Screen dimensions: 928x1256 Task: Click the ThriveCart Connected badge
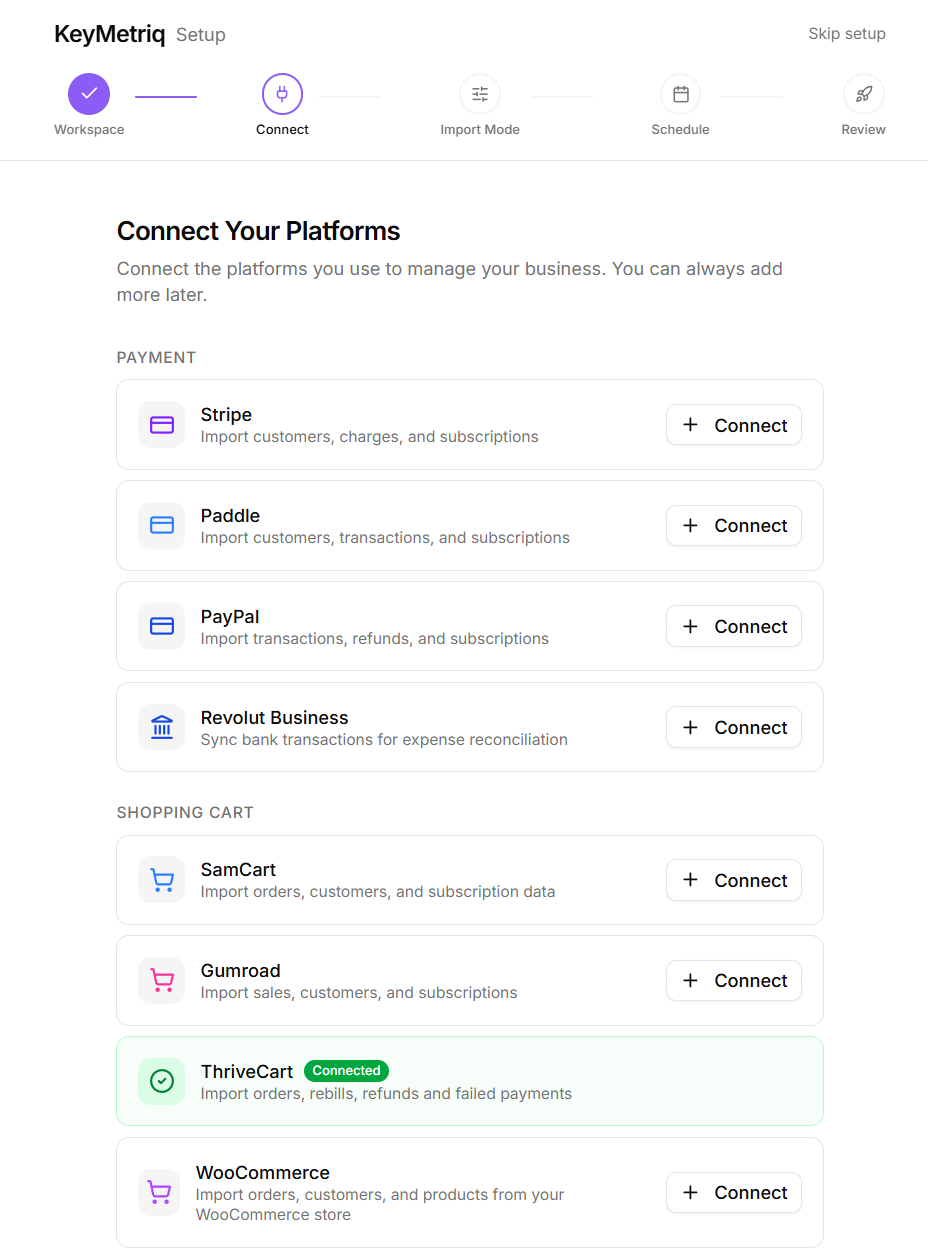pyautogui.click(x=346, y=1071)
